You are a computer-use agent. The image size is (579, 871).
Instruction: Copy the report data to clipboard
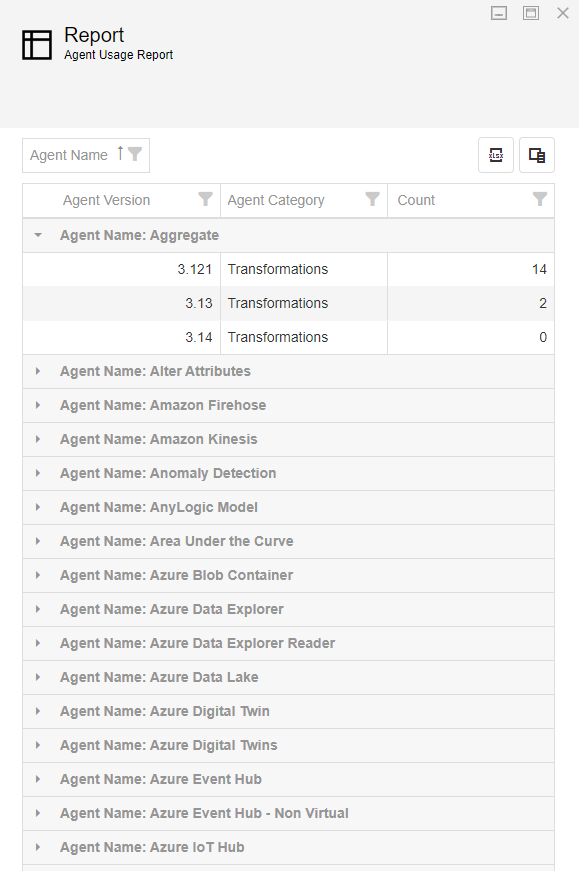point(536,155)
